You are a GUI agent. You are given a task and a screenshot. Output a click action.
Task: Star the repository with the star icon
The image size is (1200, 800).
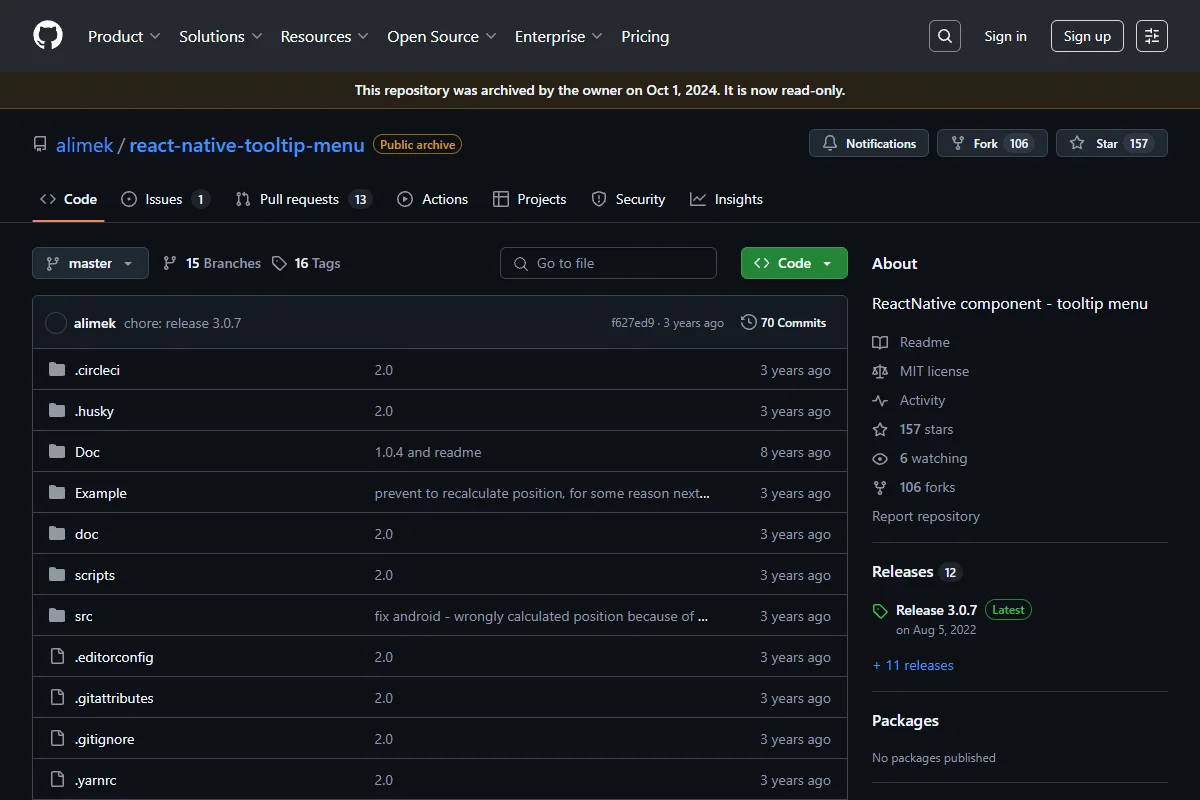tap(1077, 143)
